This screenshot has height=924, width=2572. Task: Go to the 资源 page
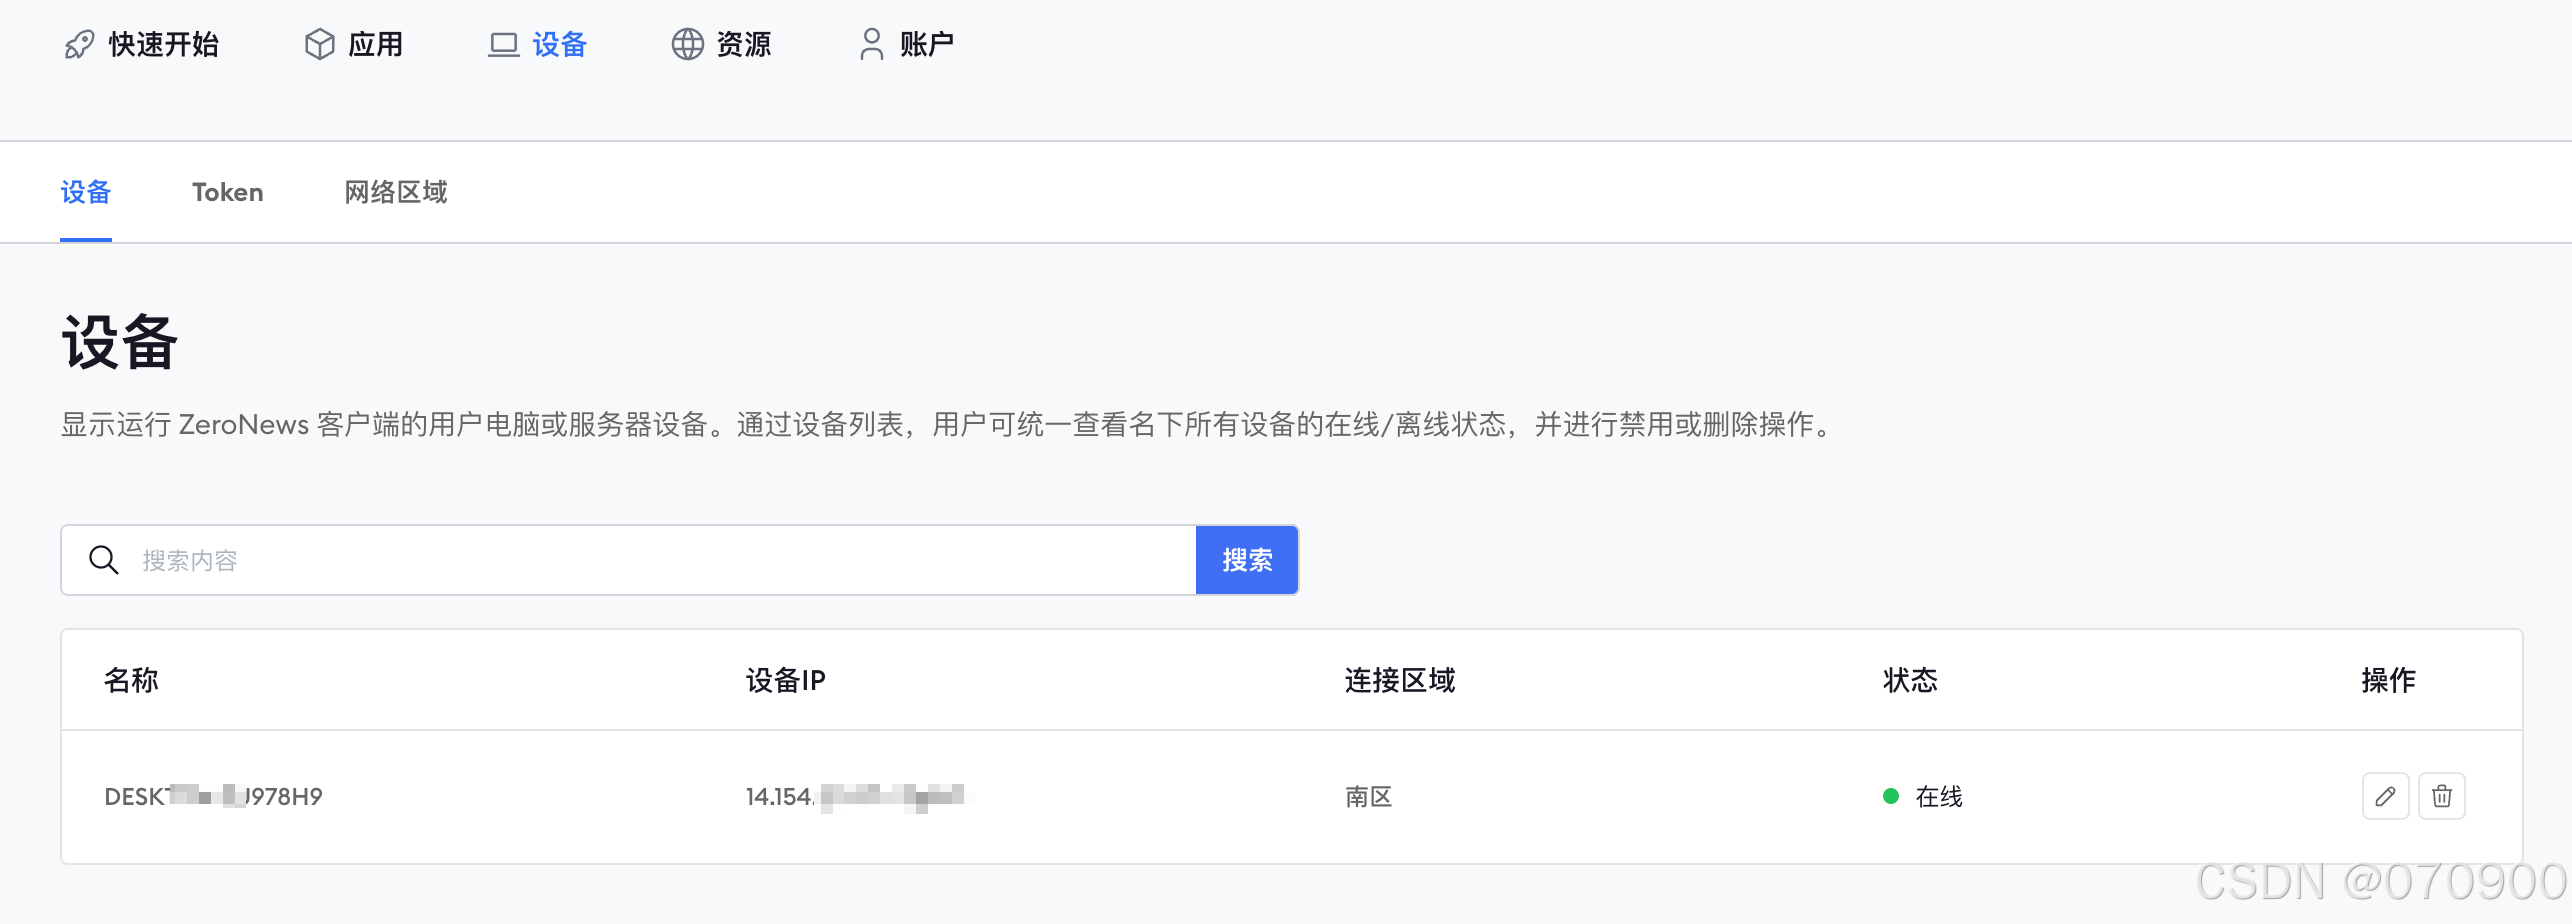click(x=742, y=44)
